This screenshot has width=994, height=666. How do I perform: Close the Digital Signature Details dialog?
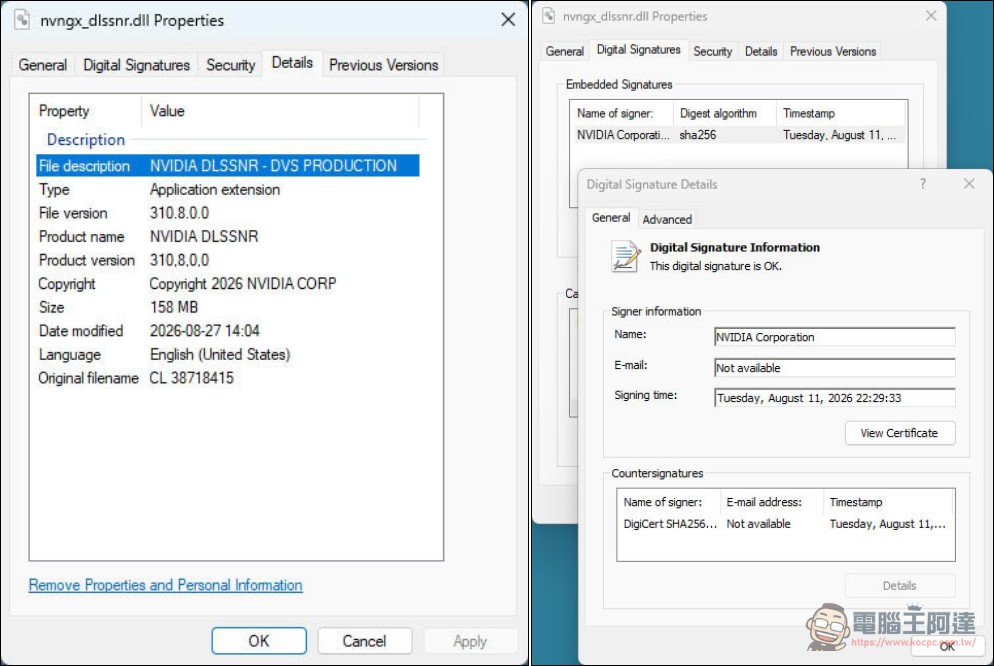click(x=969, y=184)
